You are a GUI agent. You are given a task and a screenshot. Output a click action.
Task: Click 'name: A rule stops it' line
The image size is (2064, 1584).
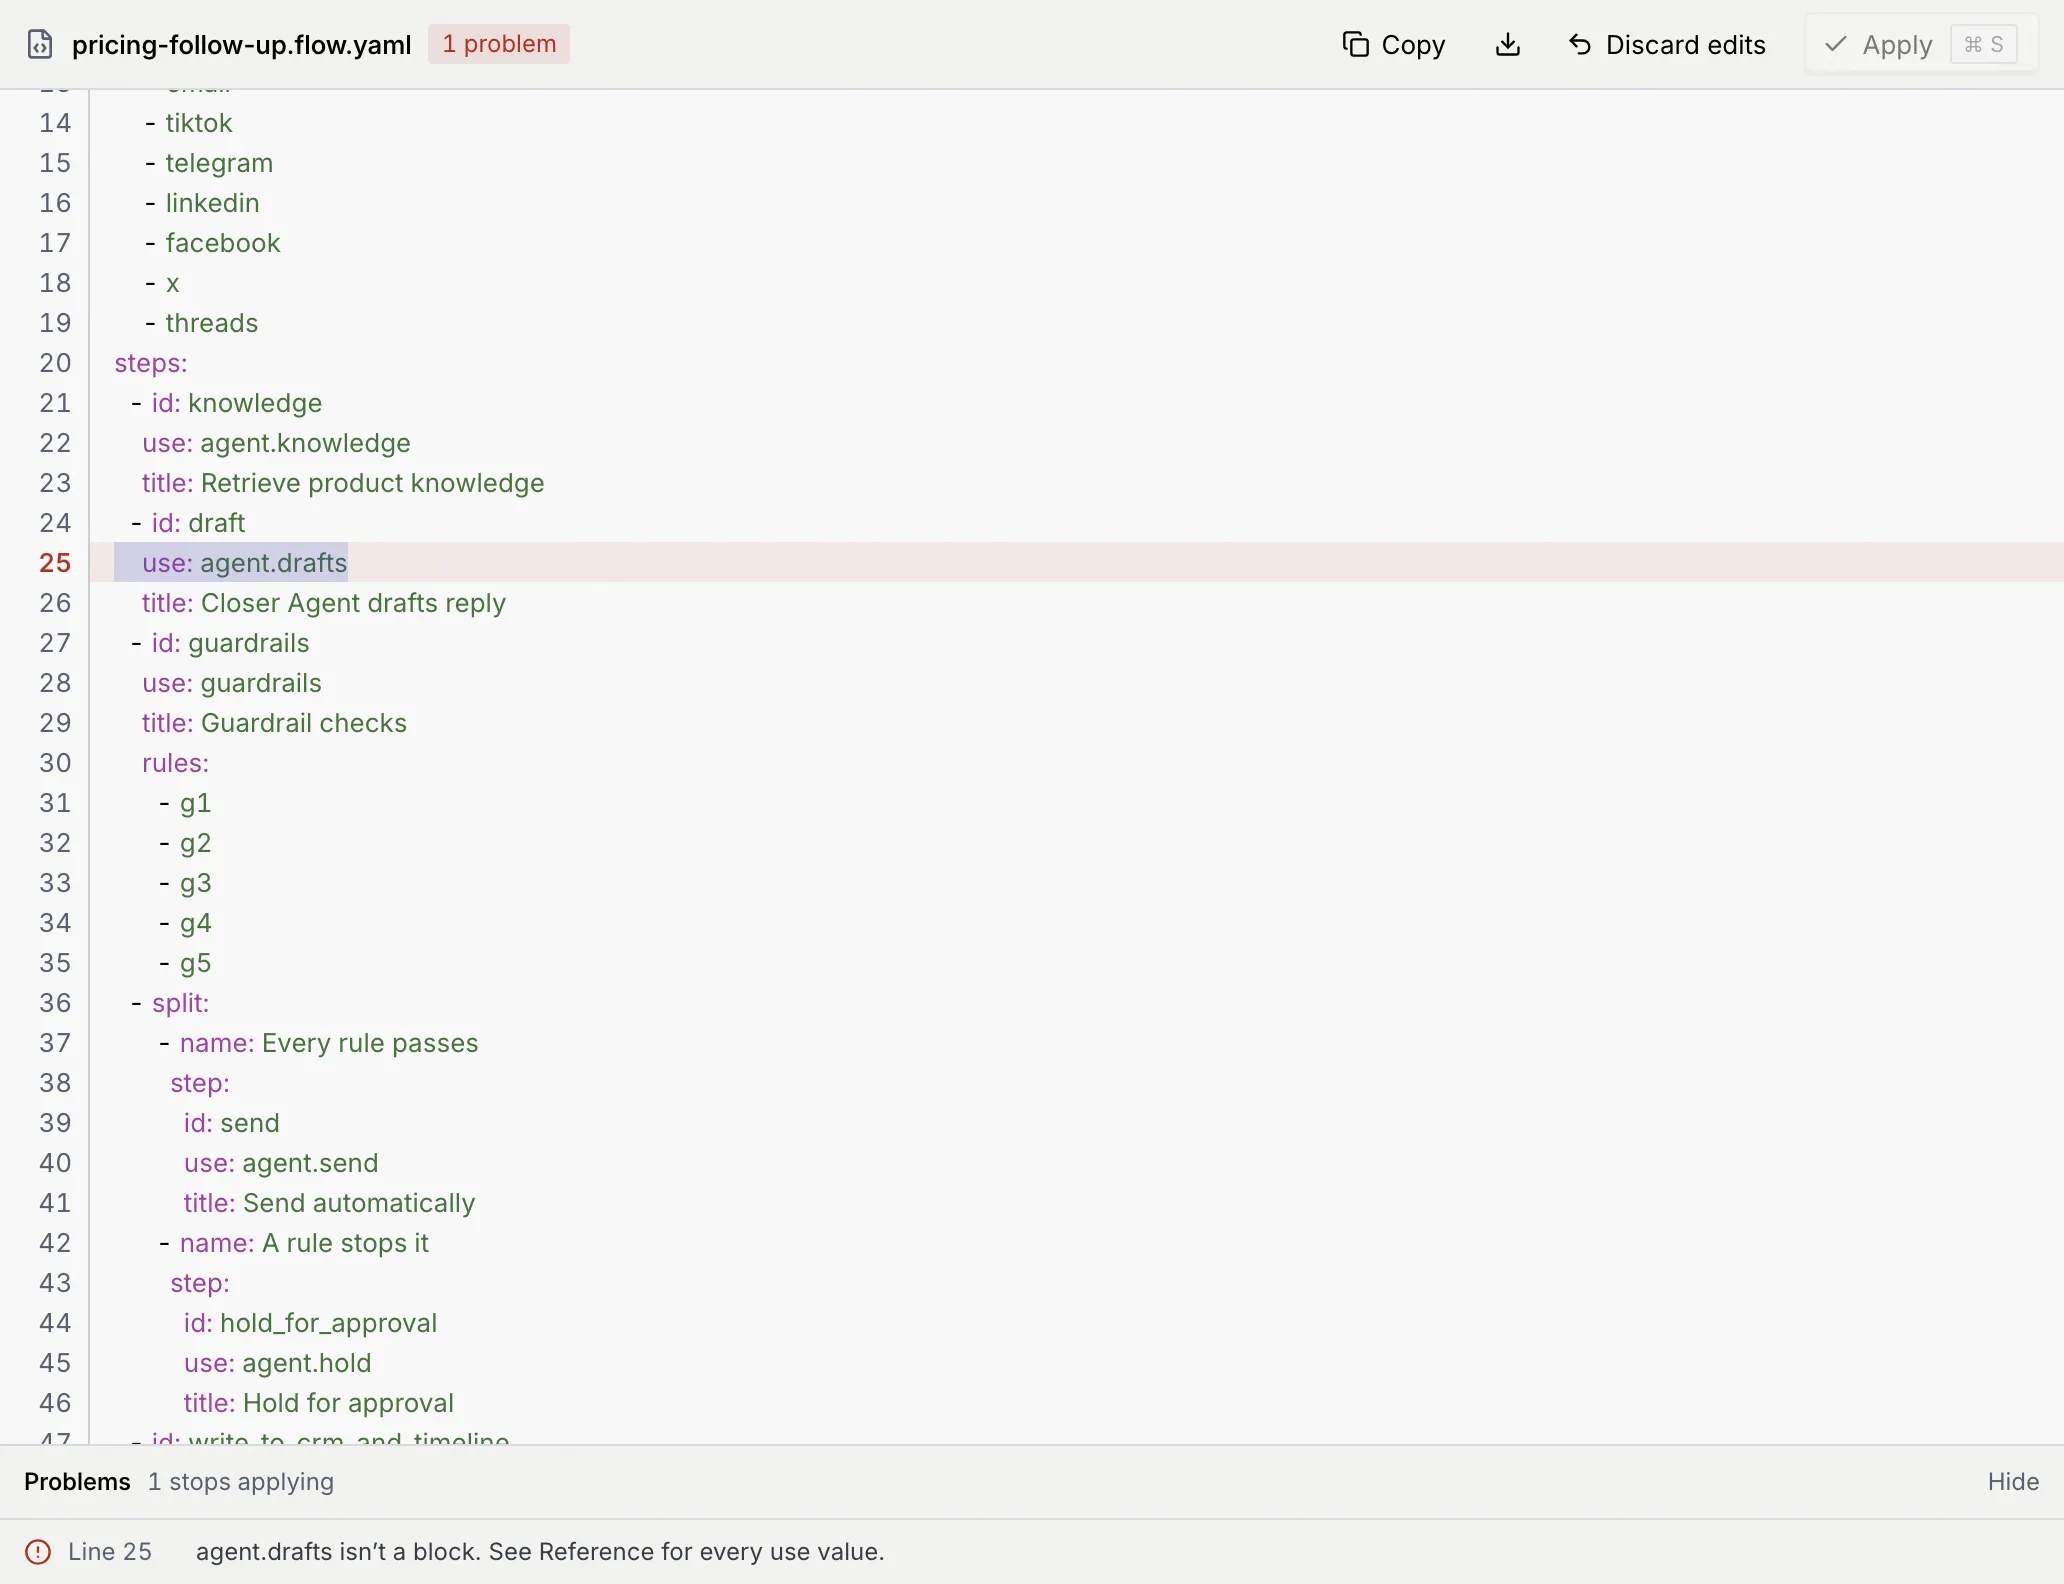point(304,1243)
